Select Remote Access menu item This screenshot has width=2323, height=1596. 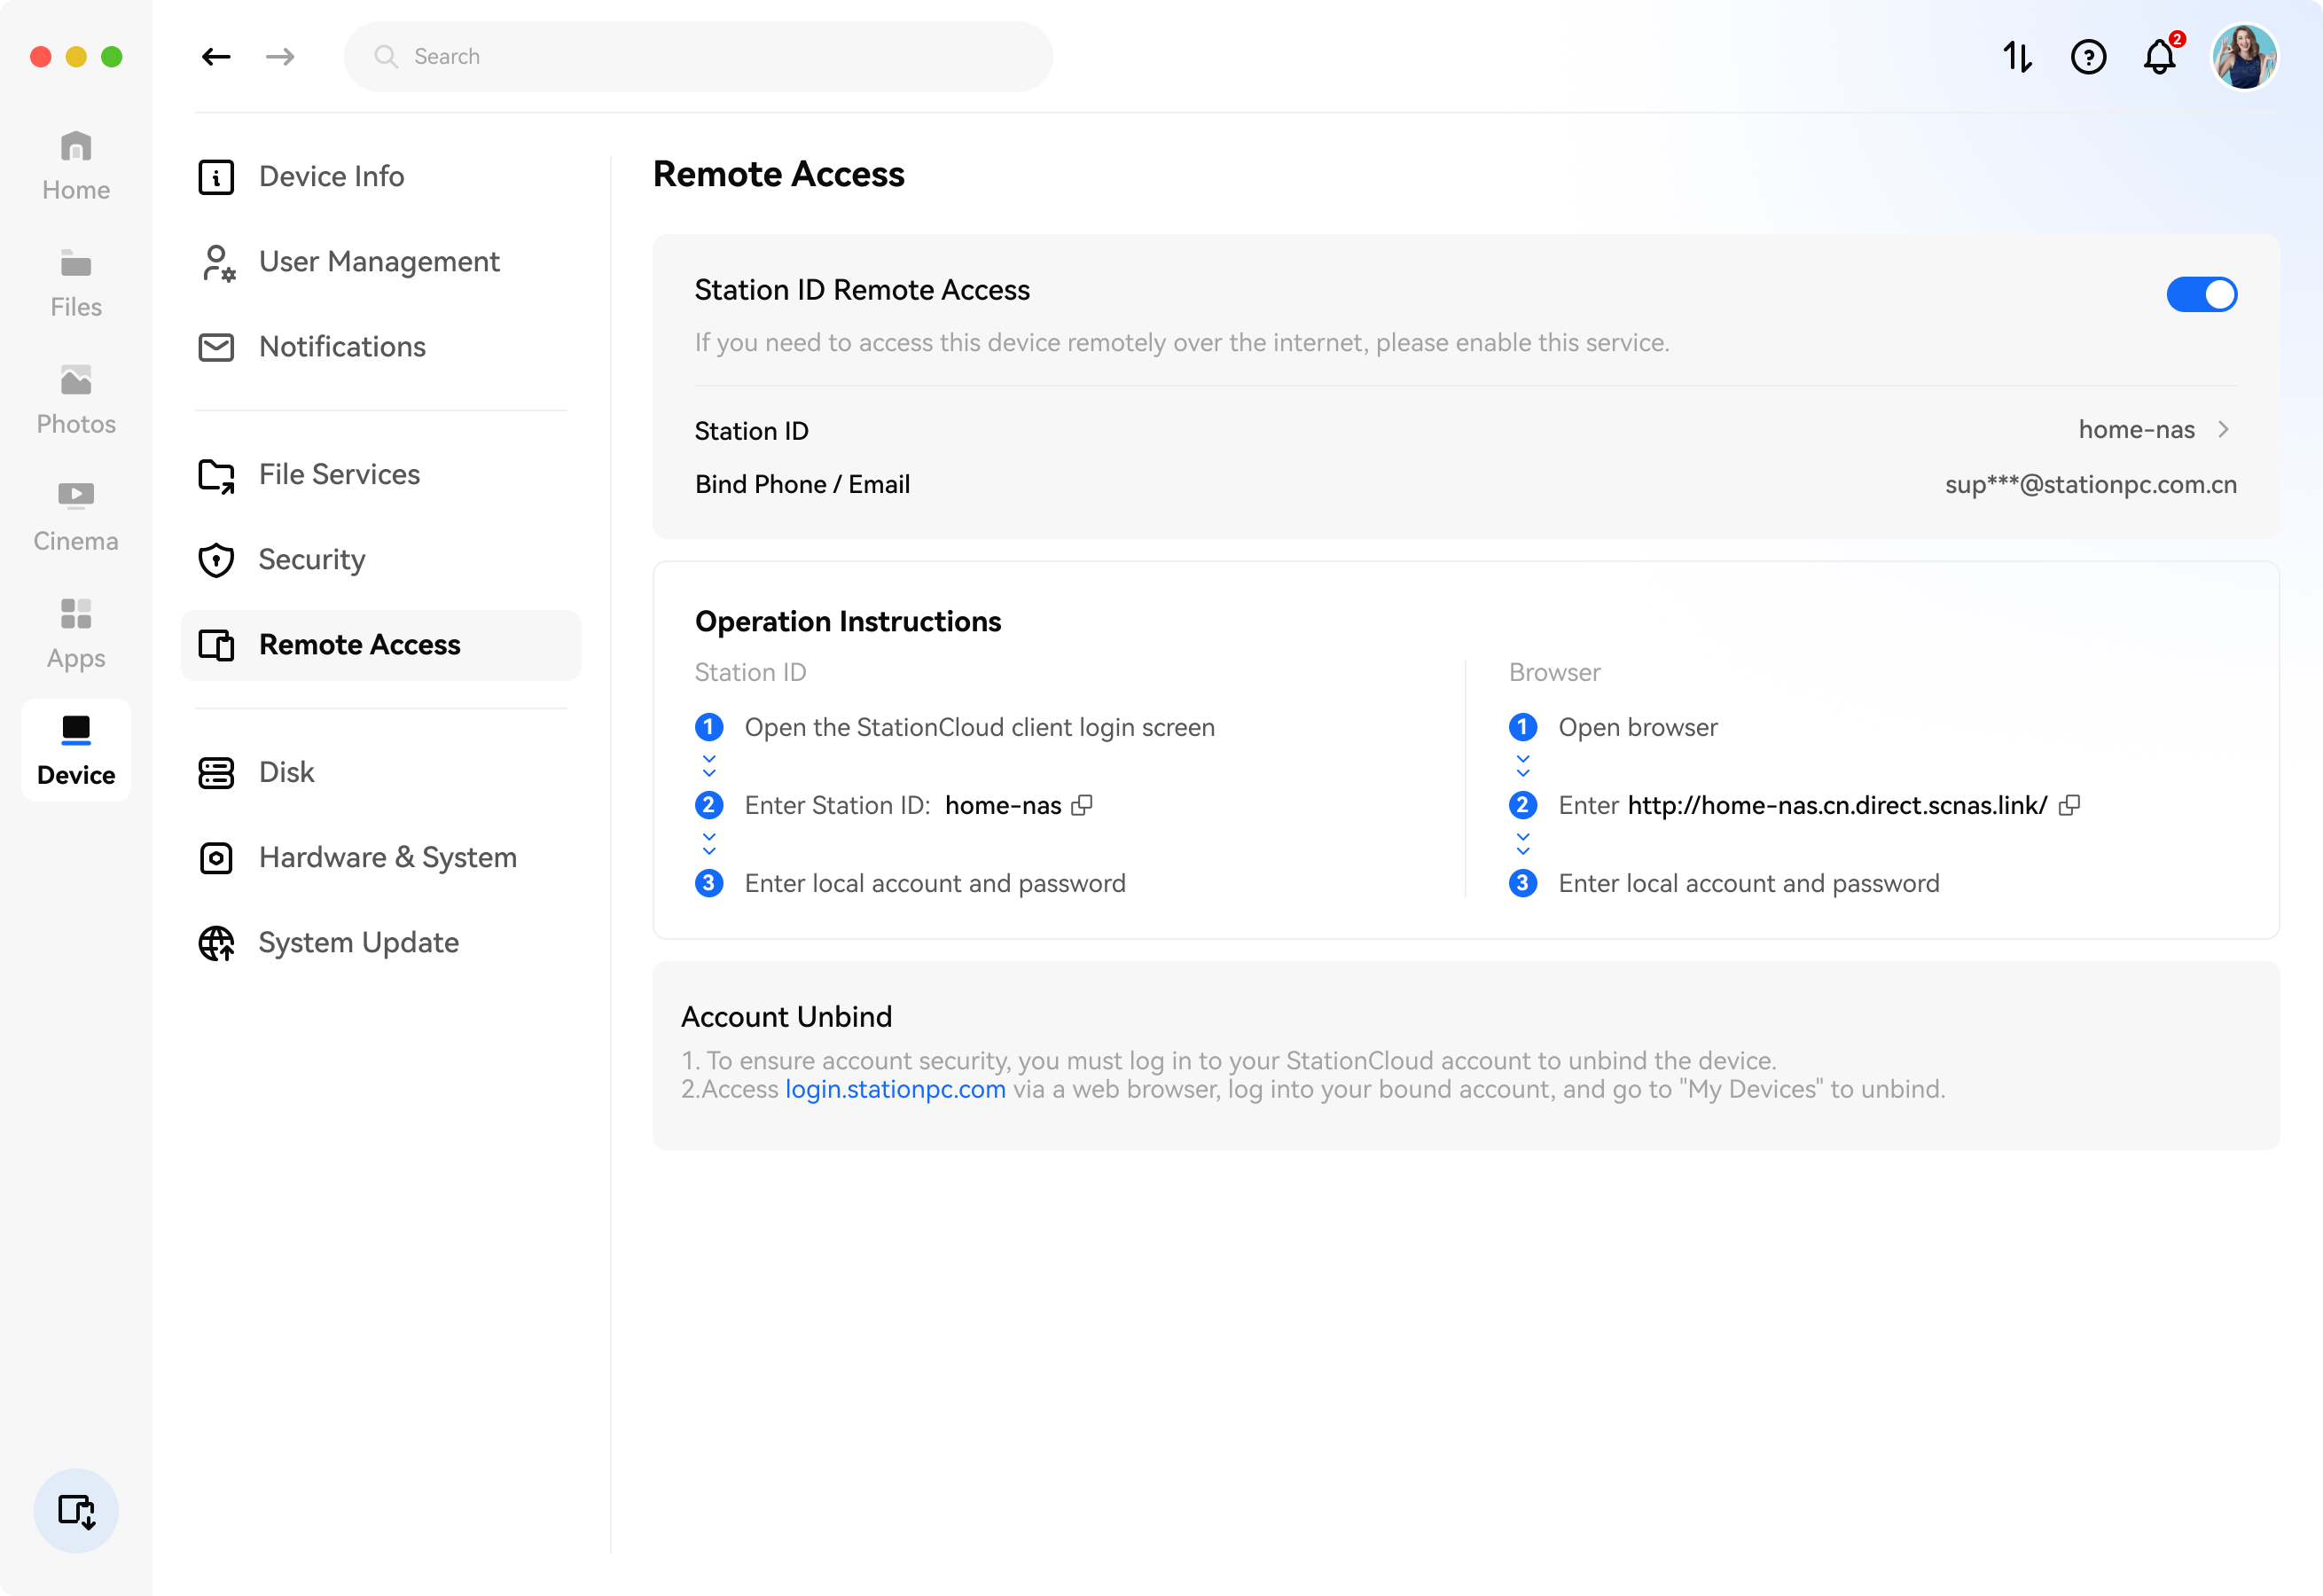point(381,645)
